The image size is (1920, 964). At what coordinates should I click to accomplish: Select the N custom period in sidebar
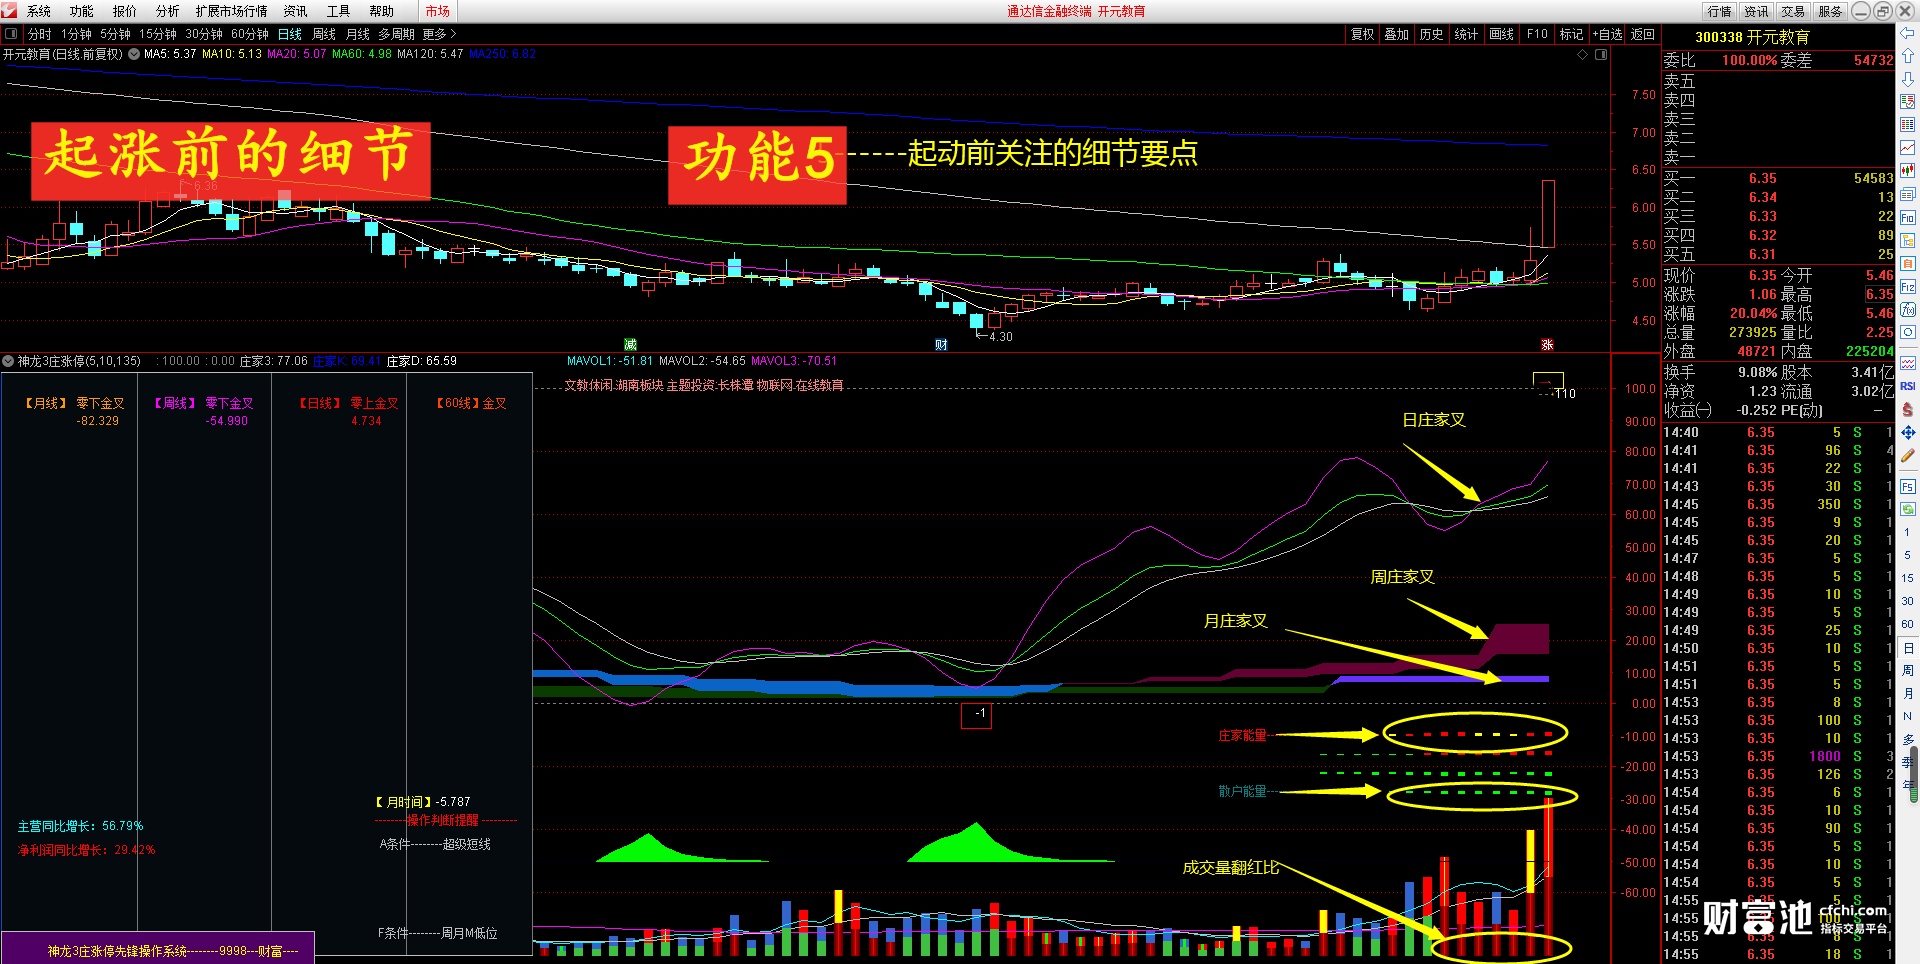[x=1908, y=716]
